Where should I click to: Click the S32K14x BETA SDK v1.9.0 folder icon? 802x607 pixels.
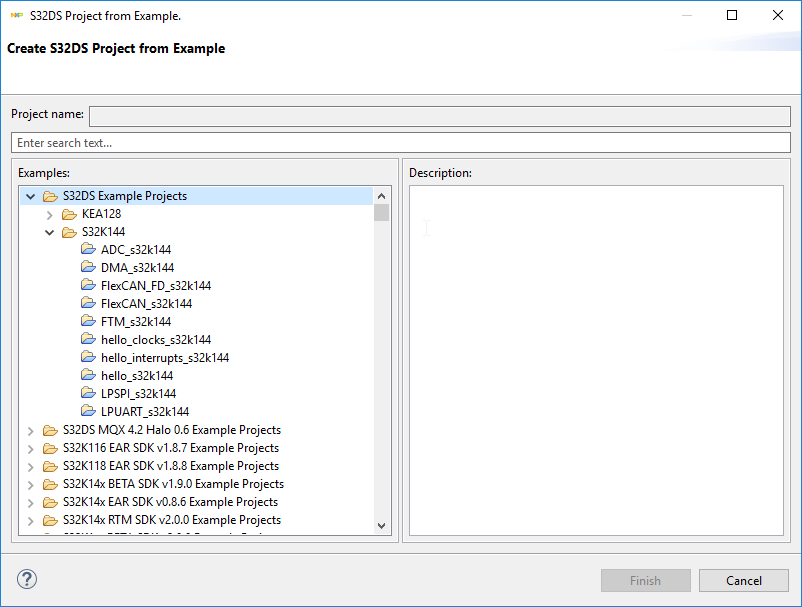(50, 484)
